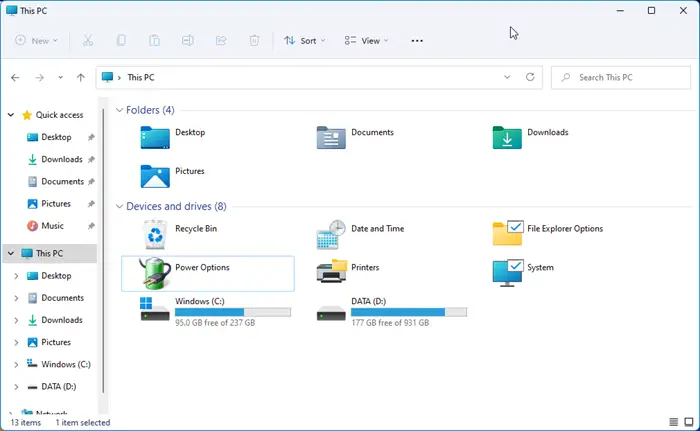Viewport: 700px width, 431px height.
Task: Collapse the Quick access tree node
Action: click(11, 115)
